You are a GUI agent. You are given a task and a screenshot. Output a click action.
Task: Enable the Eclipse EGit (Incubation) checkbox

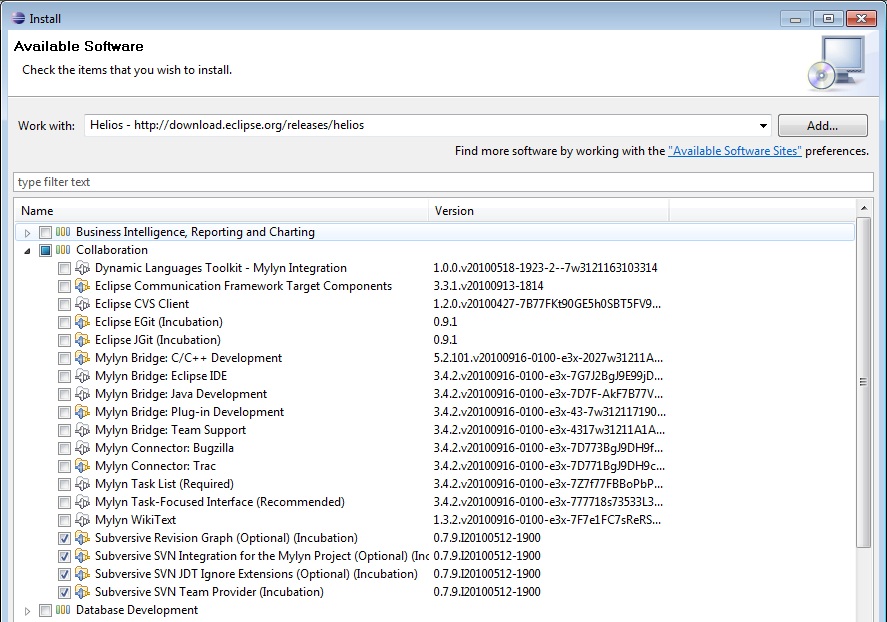pyautogui.click(x=64, y=323)
